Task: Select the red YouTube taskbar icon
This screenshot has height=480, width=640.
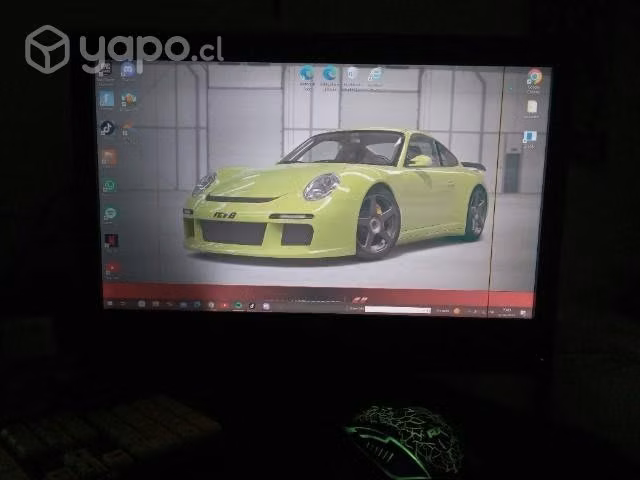Action: tap(224, 305)
